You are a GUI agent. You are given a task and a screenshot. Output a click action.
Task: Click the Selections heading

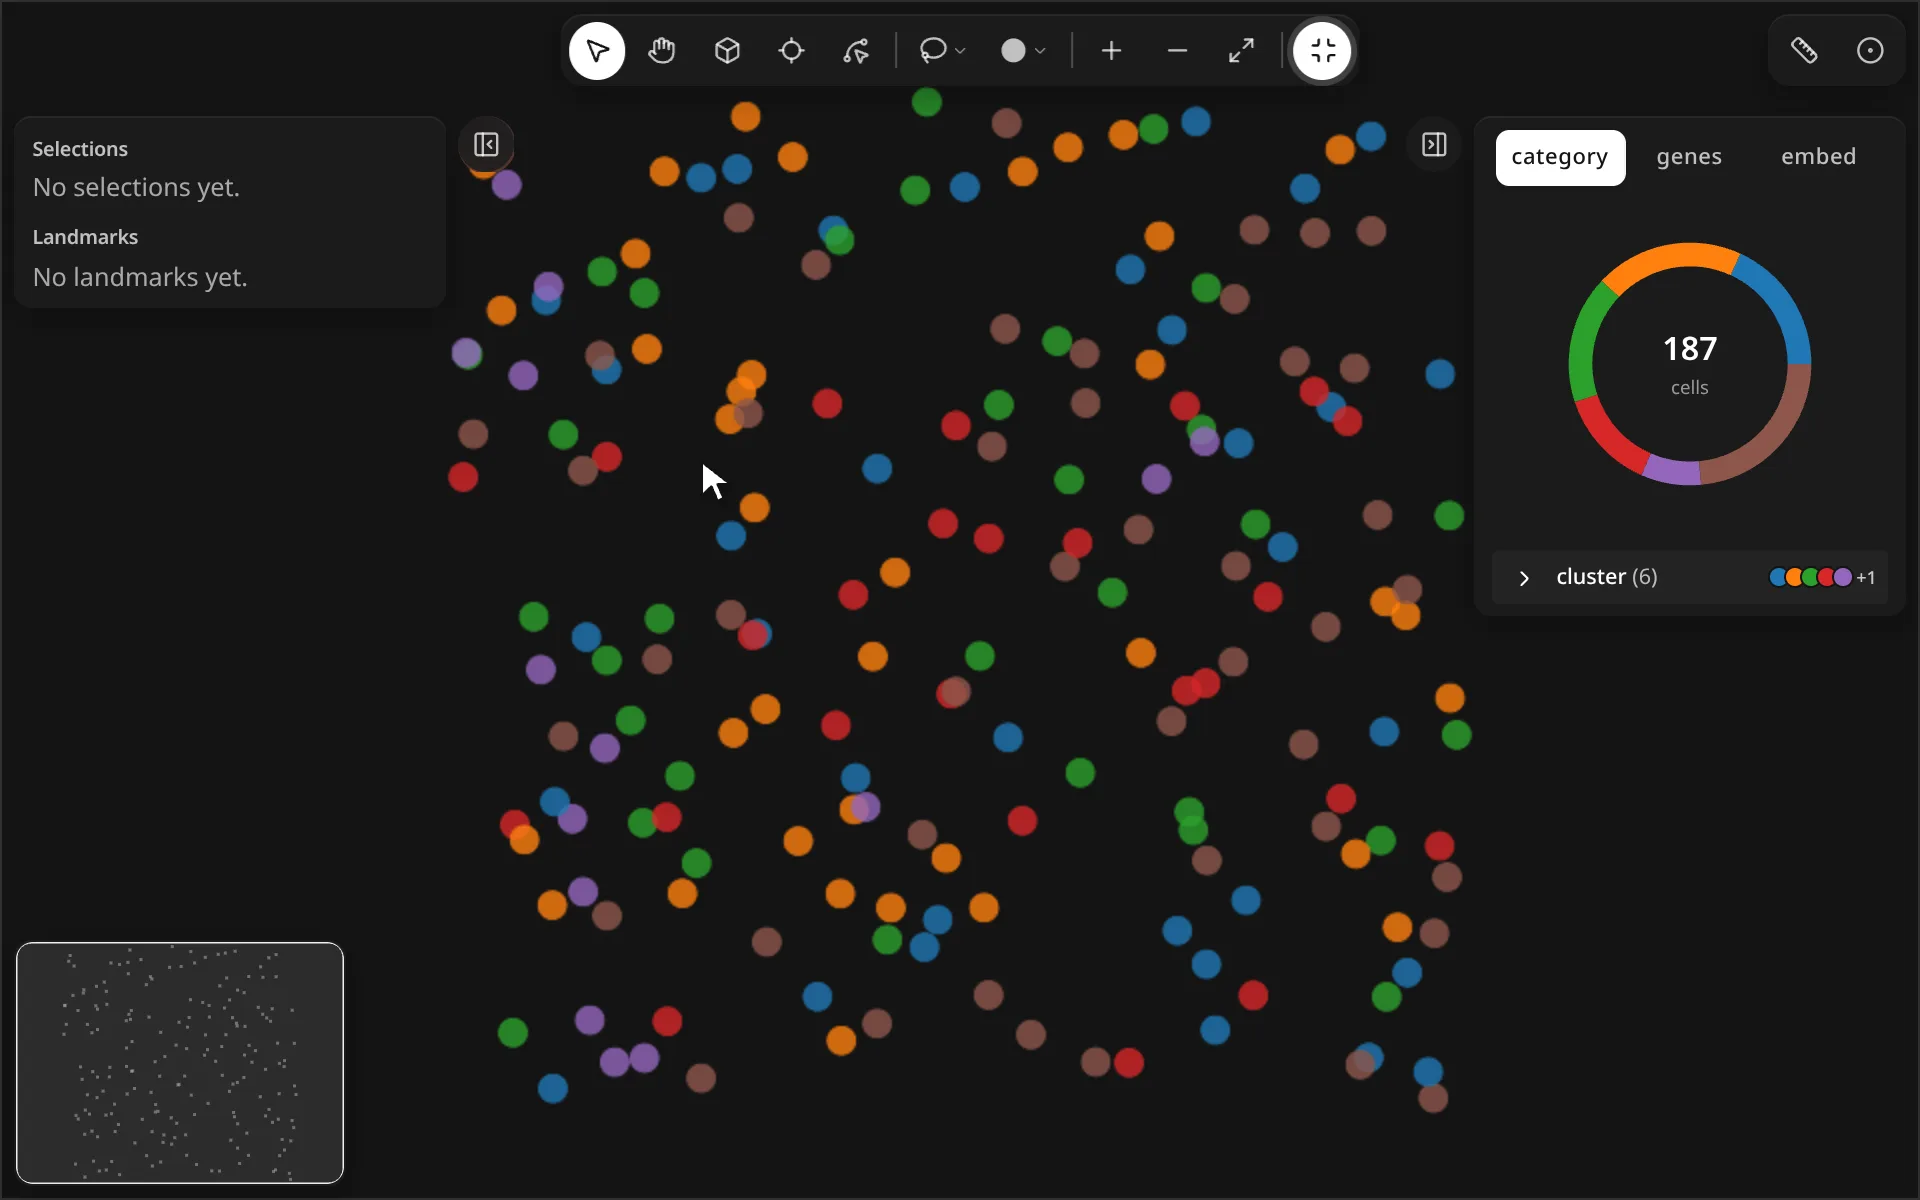(x=80, y=149)
